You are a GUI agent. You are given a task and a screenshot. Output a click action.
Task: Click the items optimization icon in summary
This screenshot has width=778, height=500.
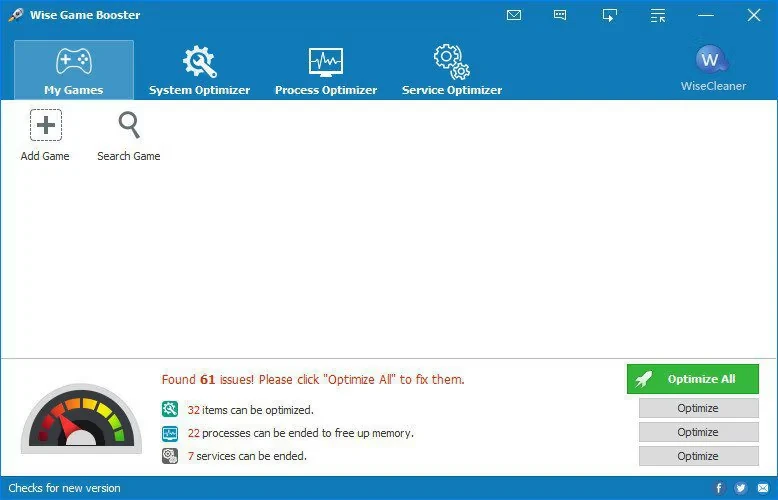tap(170, 409)
